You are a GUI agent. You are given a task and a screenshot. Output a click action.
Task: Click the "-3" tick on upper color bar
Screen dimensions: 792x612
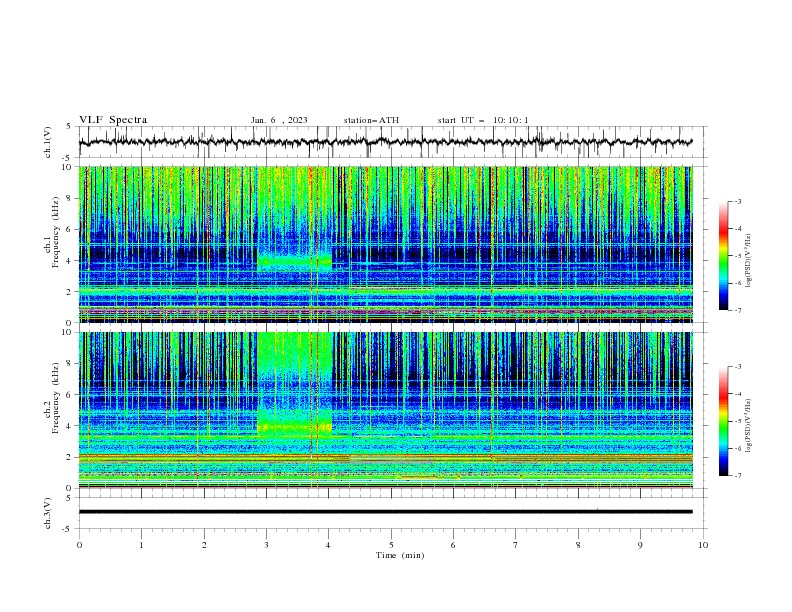[737, 201]
